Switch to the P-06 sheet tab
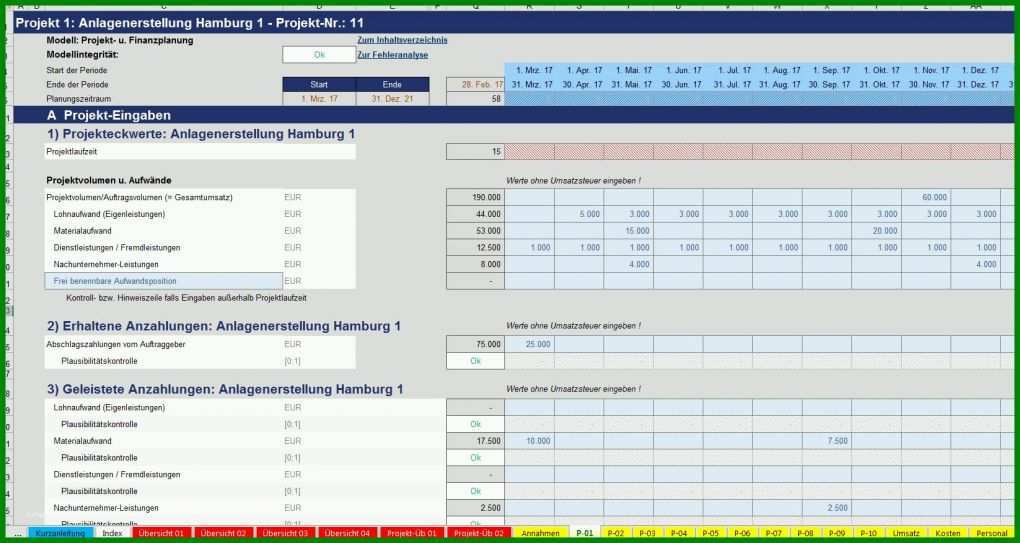Viewport: 1020px width, 543px height. [x=742, y=533]
